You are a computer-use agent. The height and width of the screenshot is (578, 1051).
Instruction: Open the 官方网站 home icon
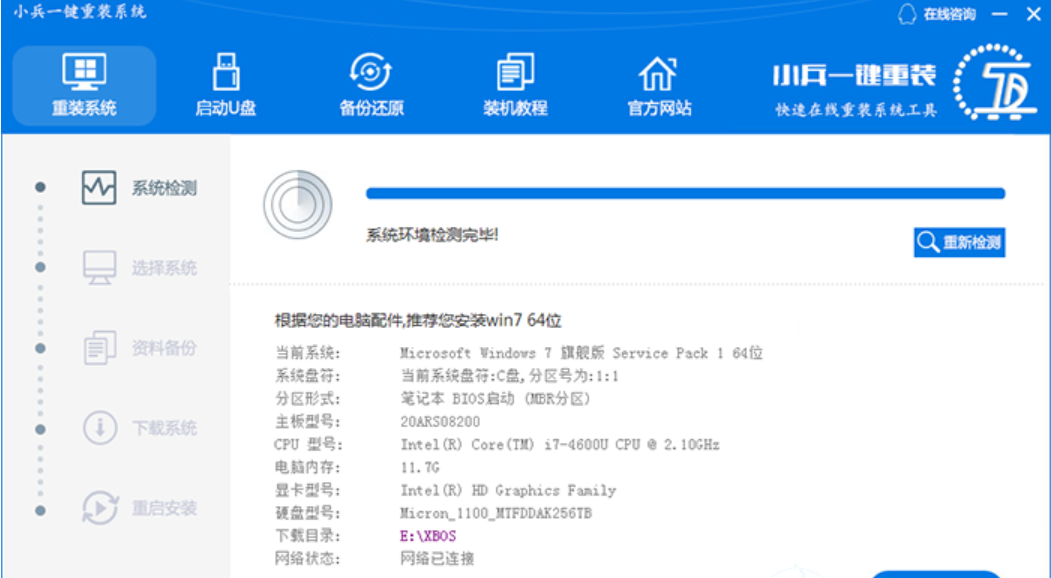point(658,73)
